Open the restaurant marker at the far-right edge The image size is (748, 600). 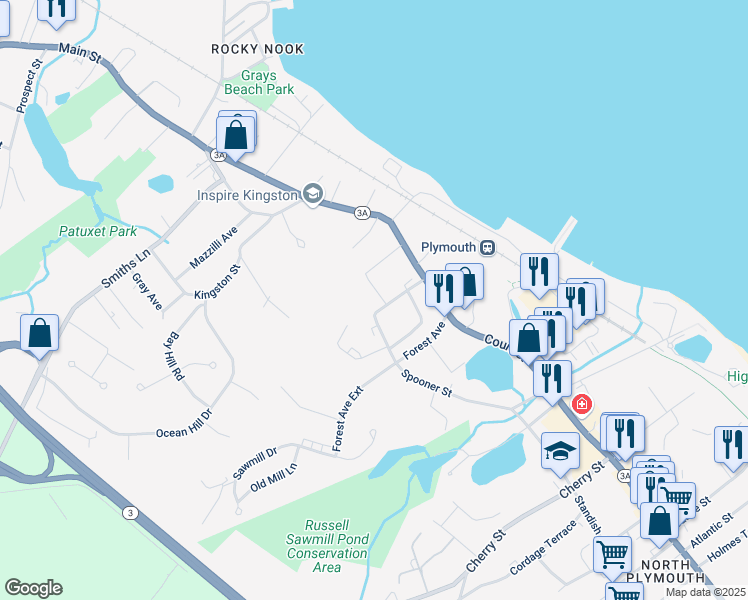click(x=733, y=447)
